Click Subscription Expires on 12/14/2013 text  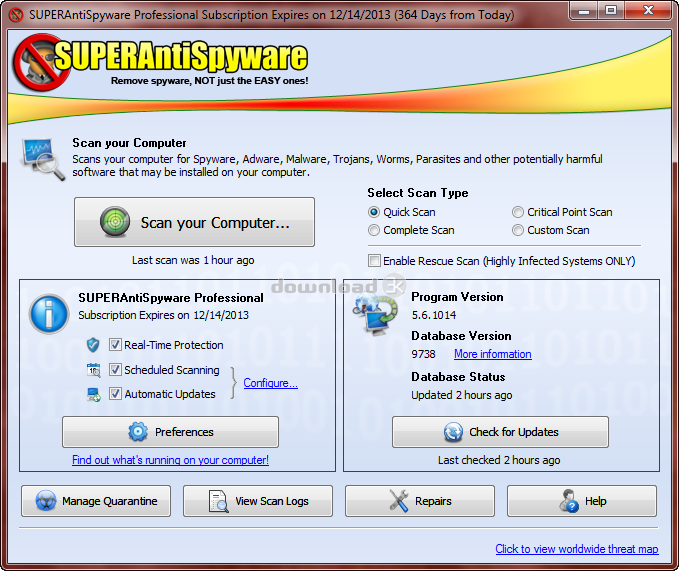[x=163, y=315]
